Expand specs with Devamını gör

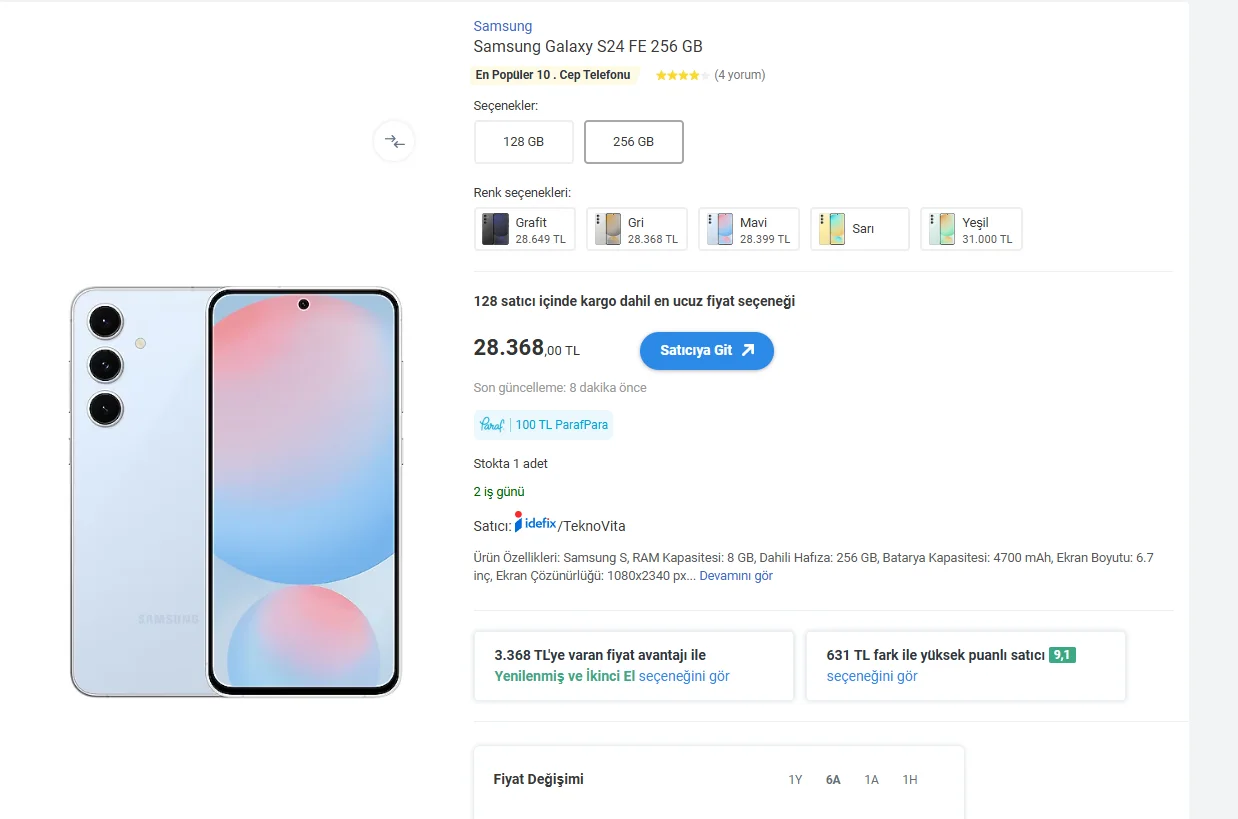pyautogui.click(x=735, y=576)
